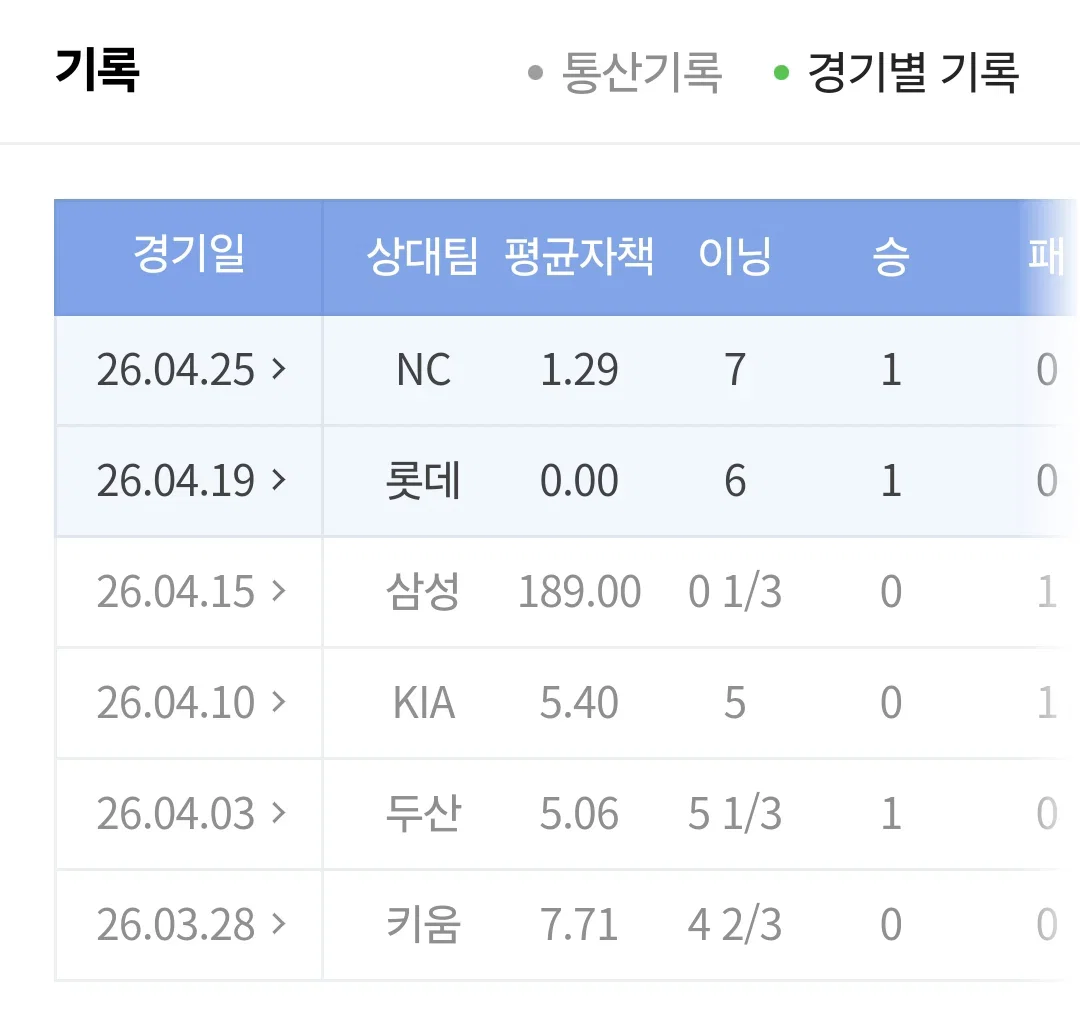Select the 통산기록 radio option
The width and height of the screenshot is (1080, 1029).
click(624, 72)
